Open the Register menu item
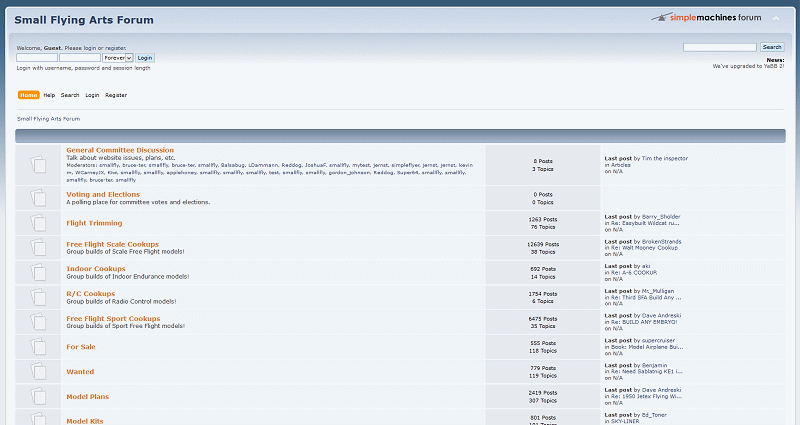The image size is (800, 425). tap(116, 95)
